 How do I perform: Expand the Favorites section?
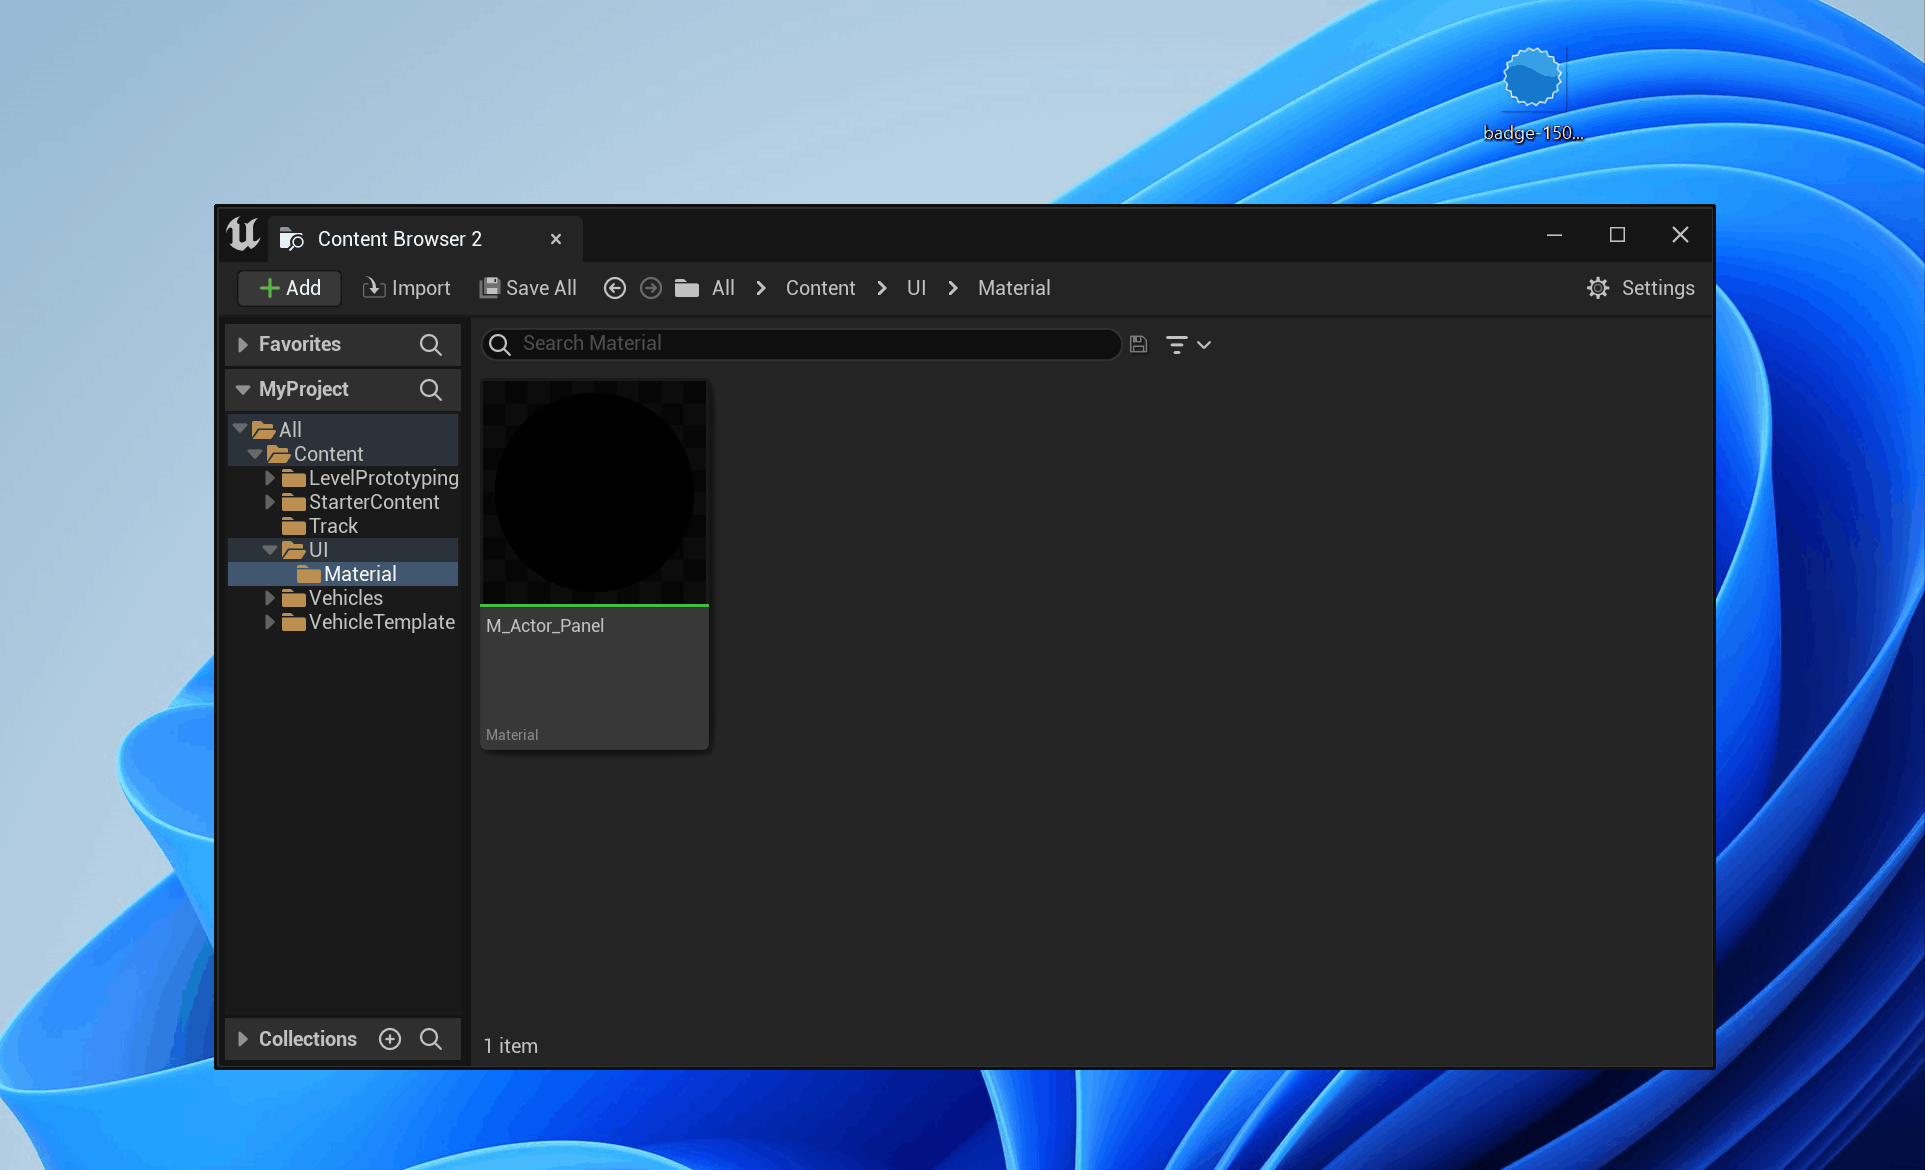point(243,344)
